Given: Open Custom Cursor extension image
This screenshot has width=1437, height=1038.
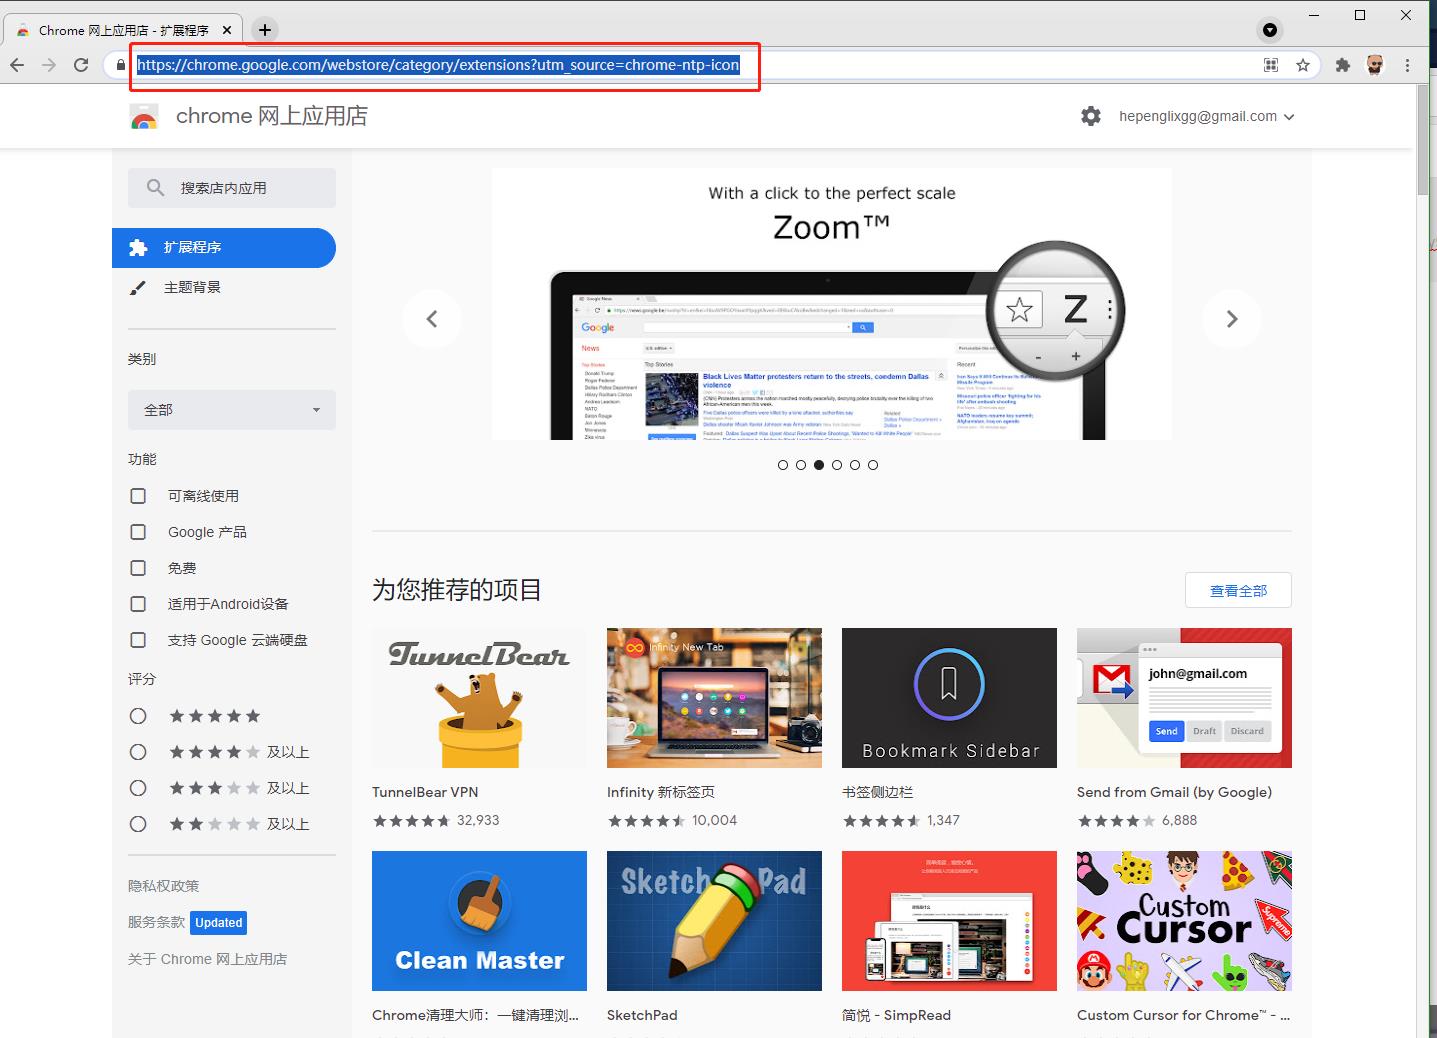Looking at the screenshot, I should (x=1184, y=921).
